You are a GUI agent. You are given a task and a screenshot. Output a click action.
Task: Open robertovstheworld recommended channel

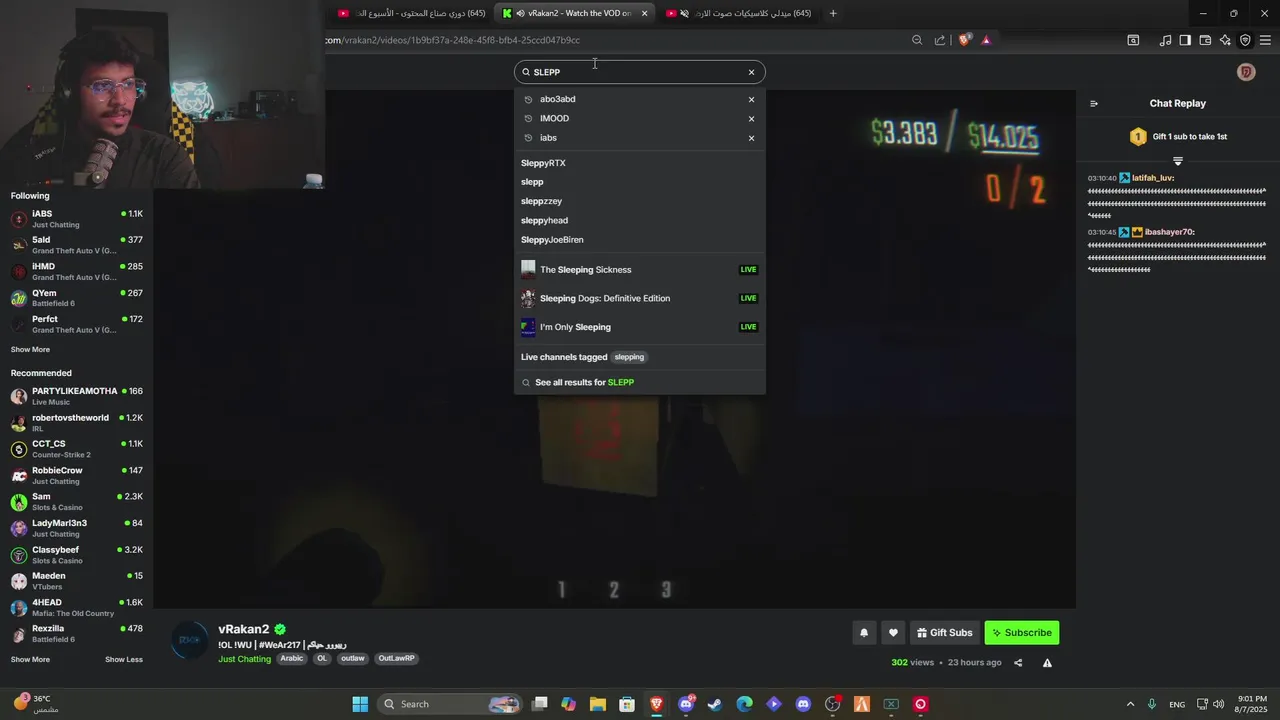click(x=77, y=422)
